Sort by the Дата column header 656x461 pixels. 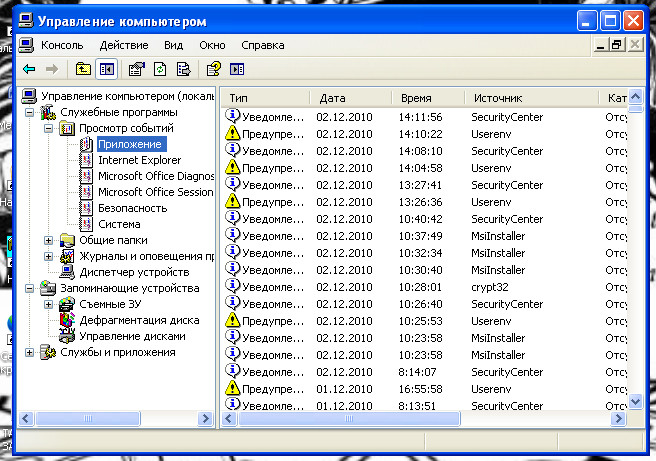tap(351, 98)
